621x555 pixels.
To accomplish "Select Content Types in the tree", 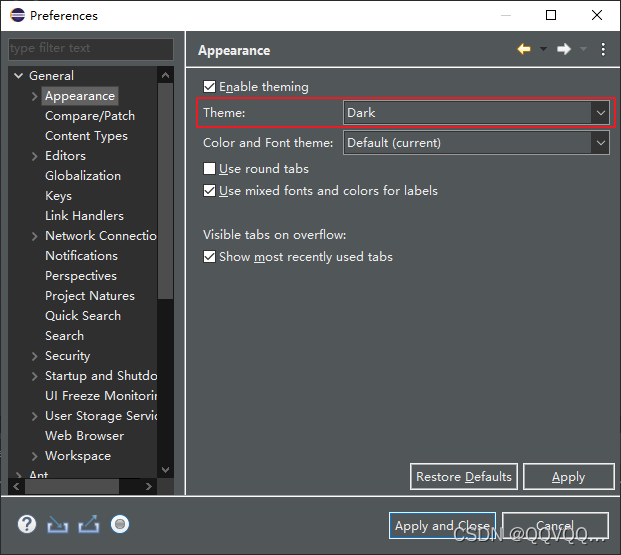I will tap(86, 136).
